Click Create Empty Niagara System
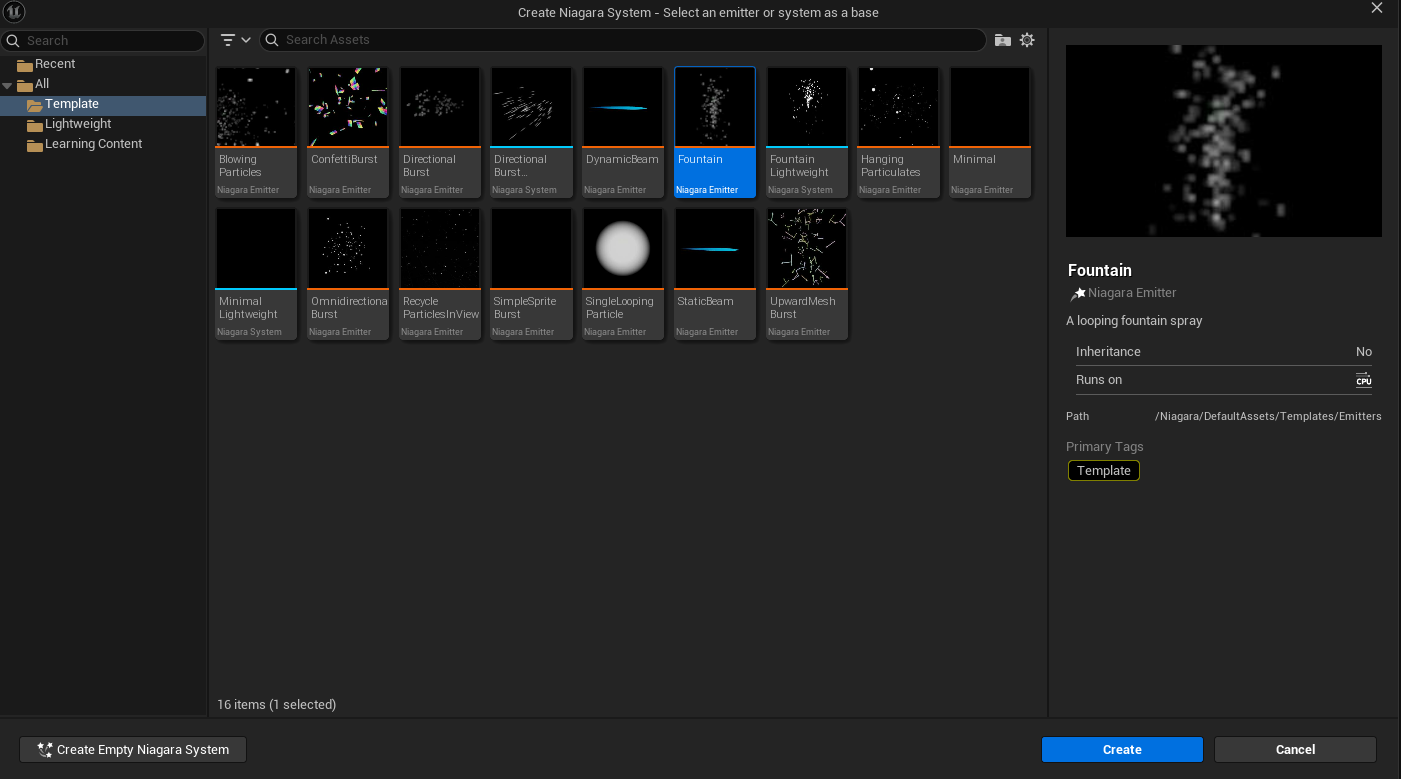Screen dimensions: 1401x779 (133, 750)
